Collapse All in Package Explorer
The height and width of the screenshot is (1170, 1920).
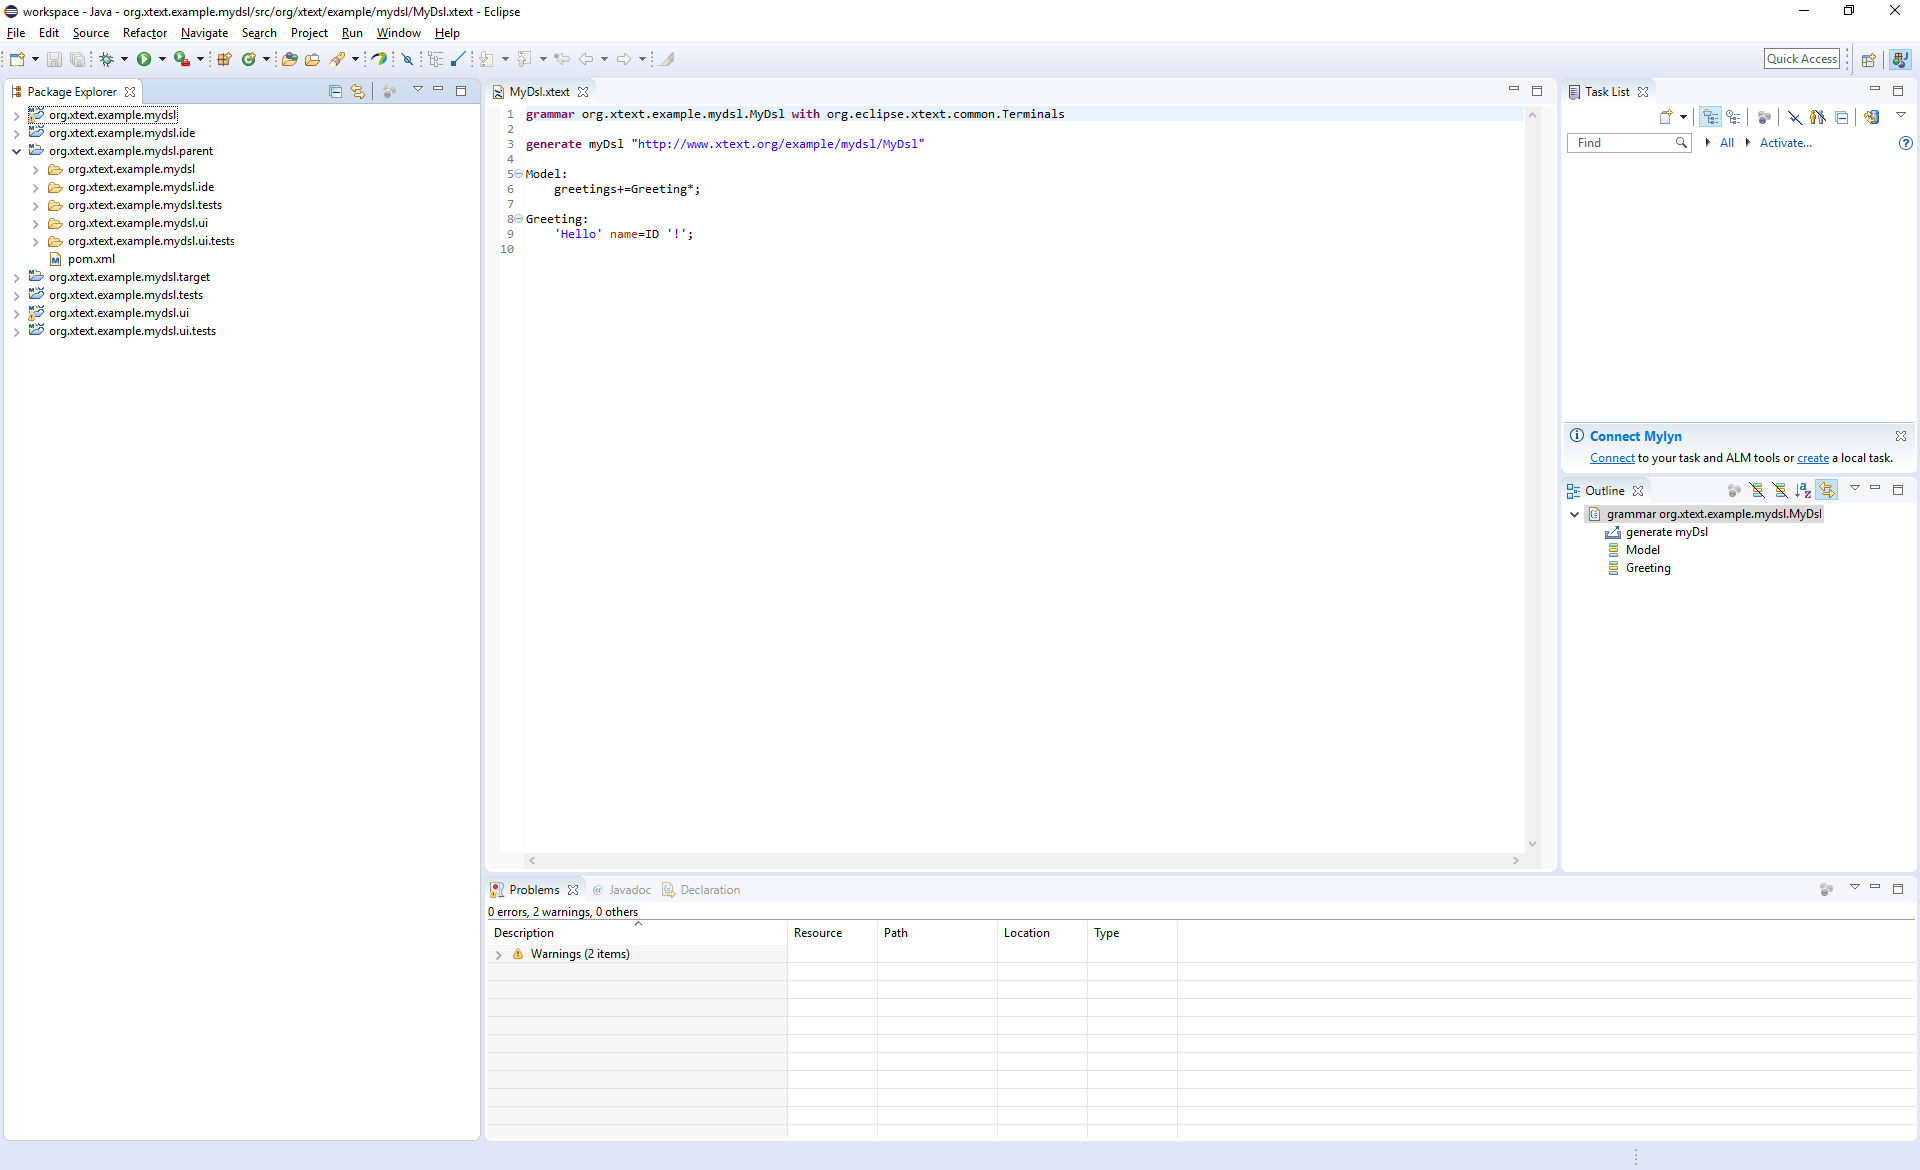pyautogui.click(x=335, y=91)
